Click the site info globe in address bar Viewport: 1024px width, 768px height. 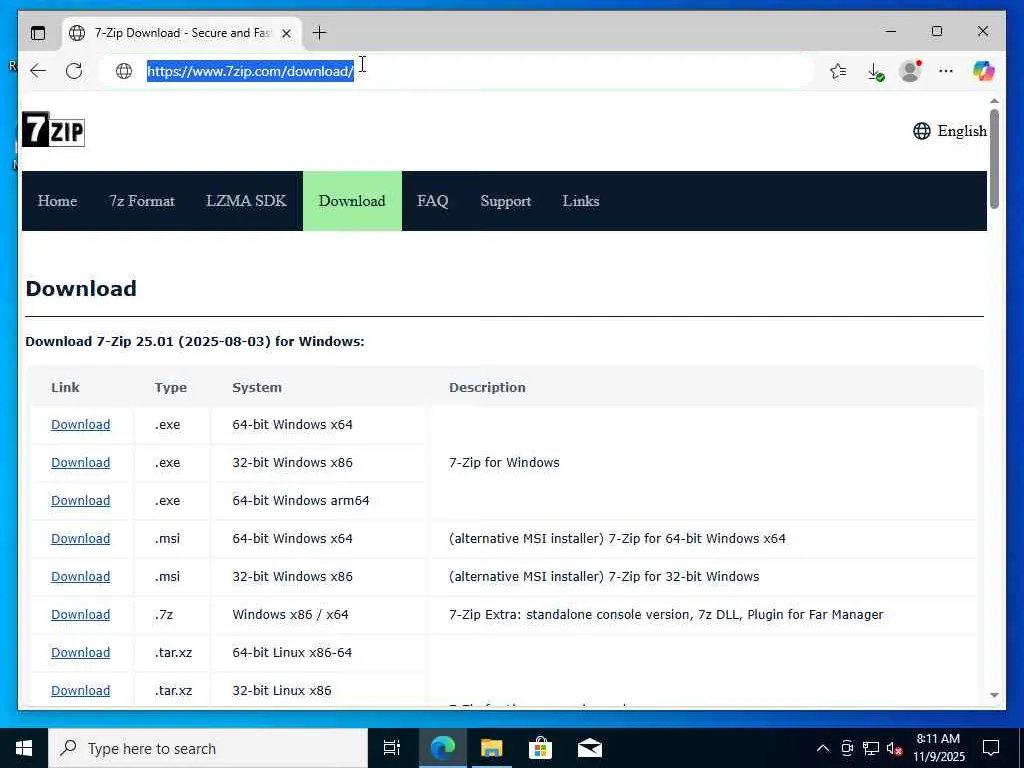tap(124, 71)
